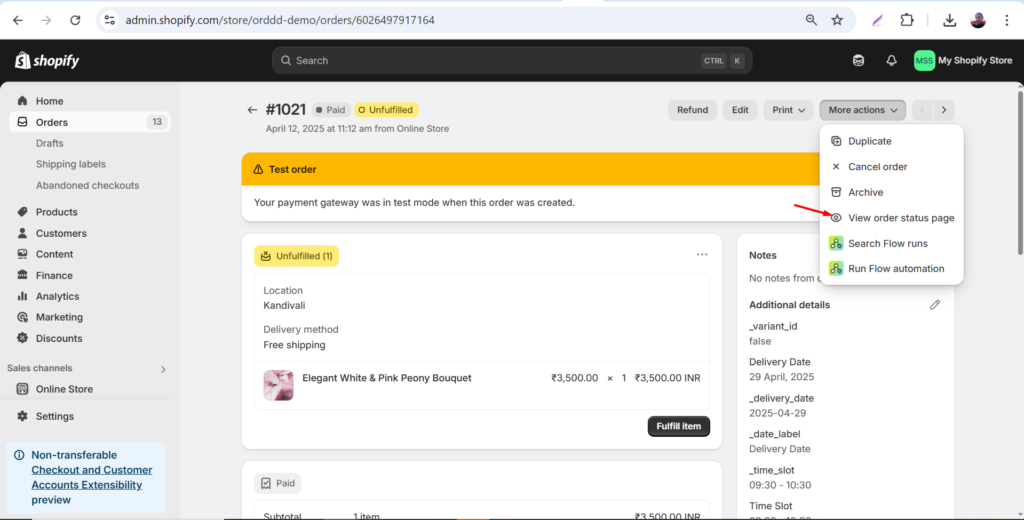
Task: Collapse the More actions dropdown
Action: [x=864, y=110]
